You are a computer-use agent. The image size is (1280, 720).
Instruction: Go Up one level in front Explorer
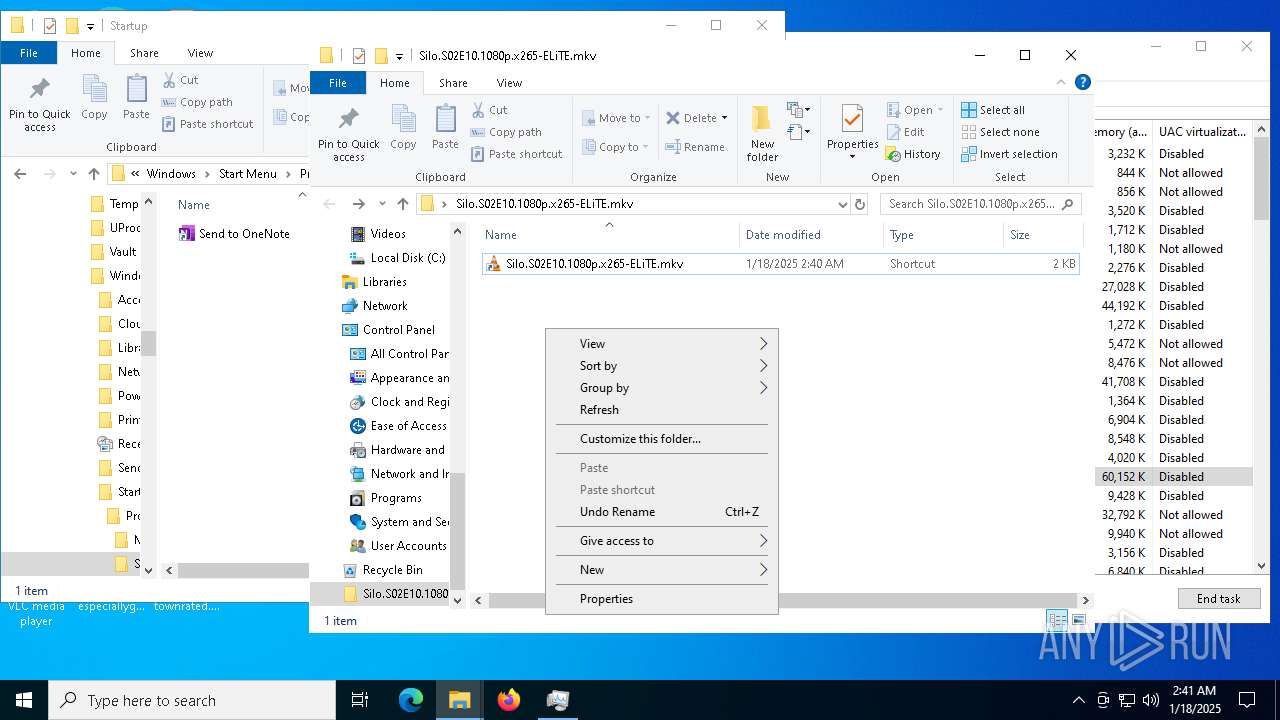(x=403, y=204)
